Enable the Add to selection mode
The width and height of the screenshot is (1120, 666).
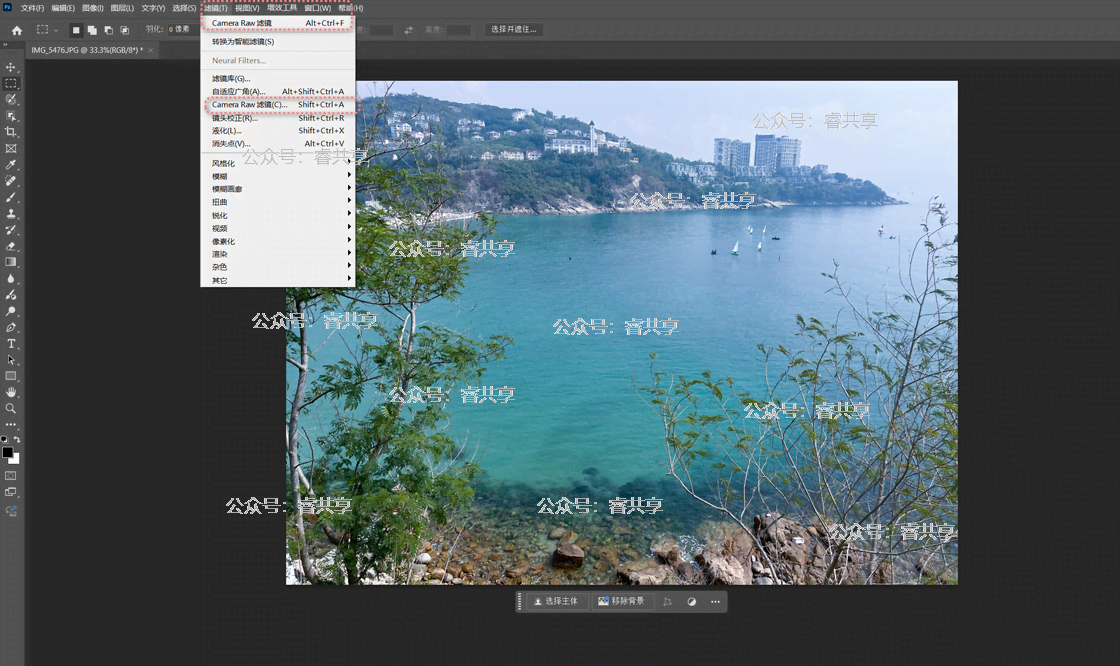click(x=92, y=30)
